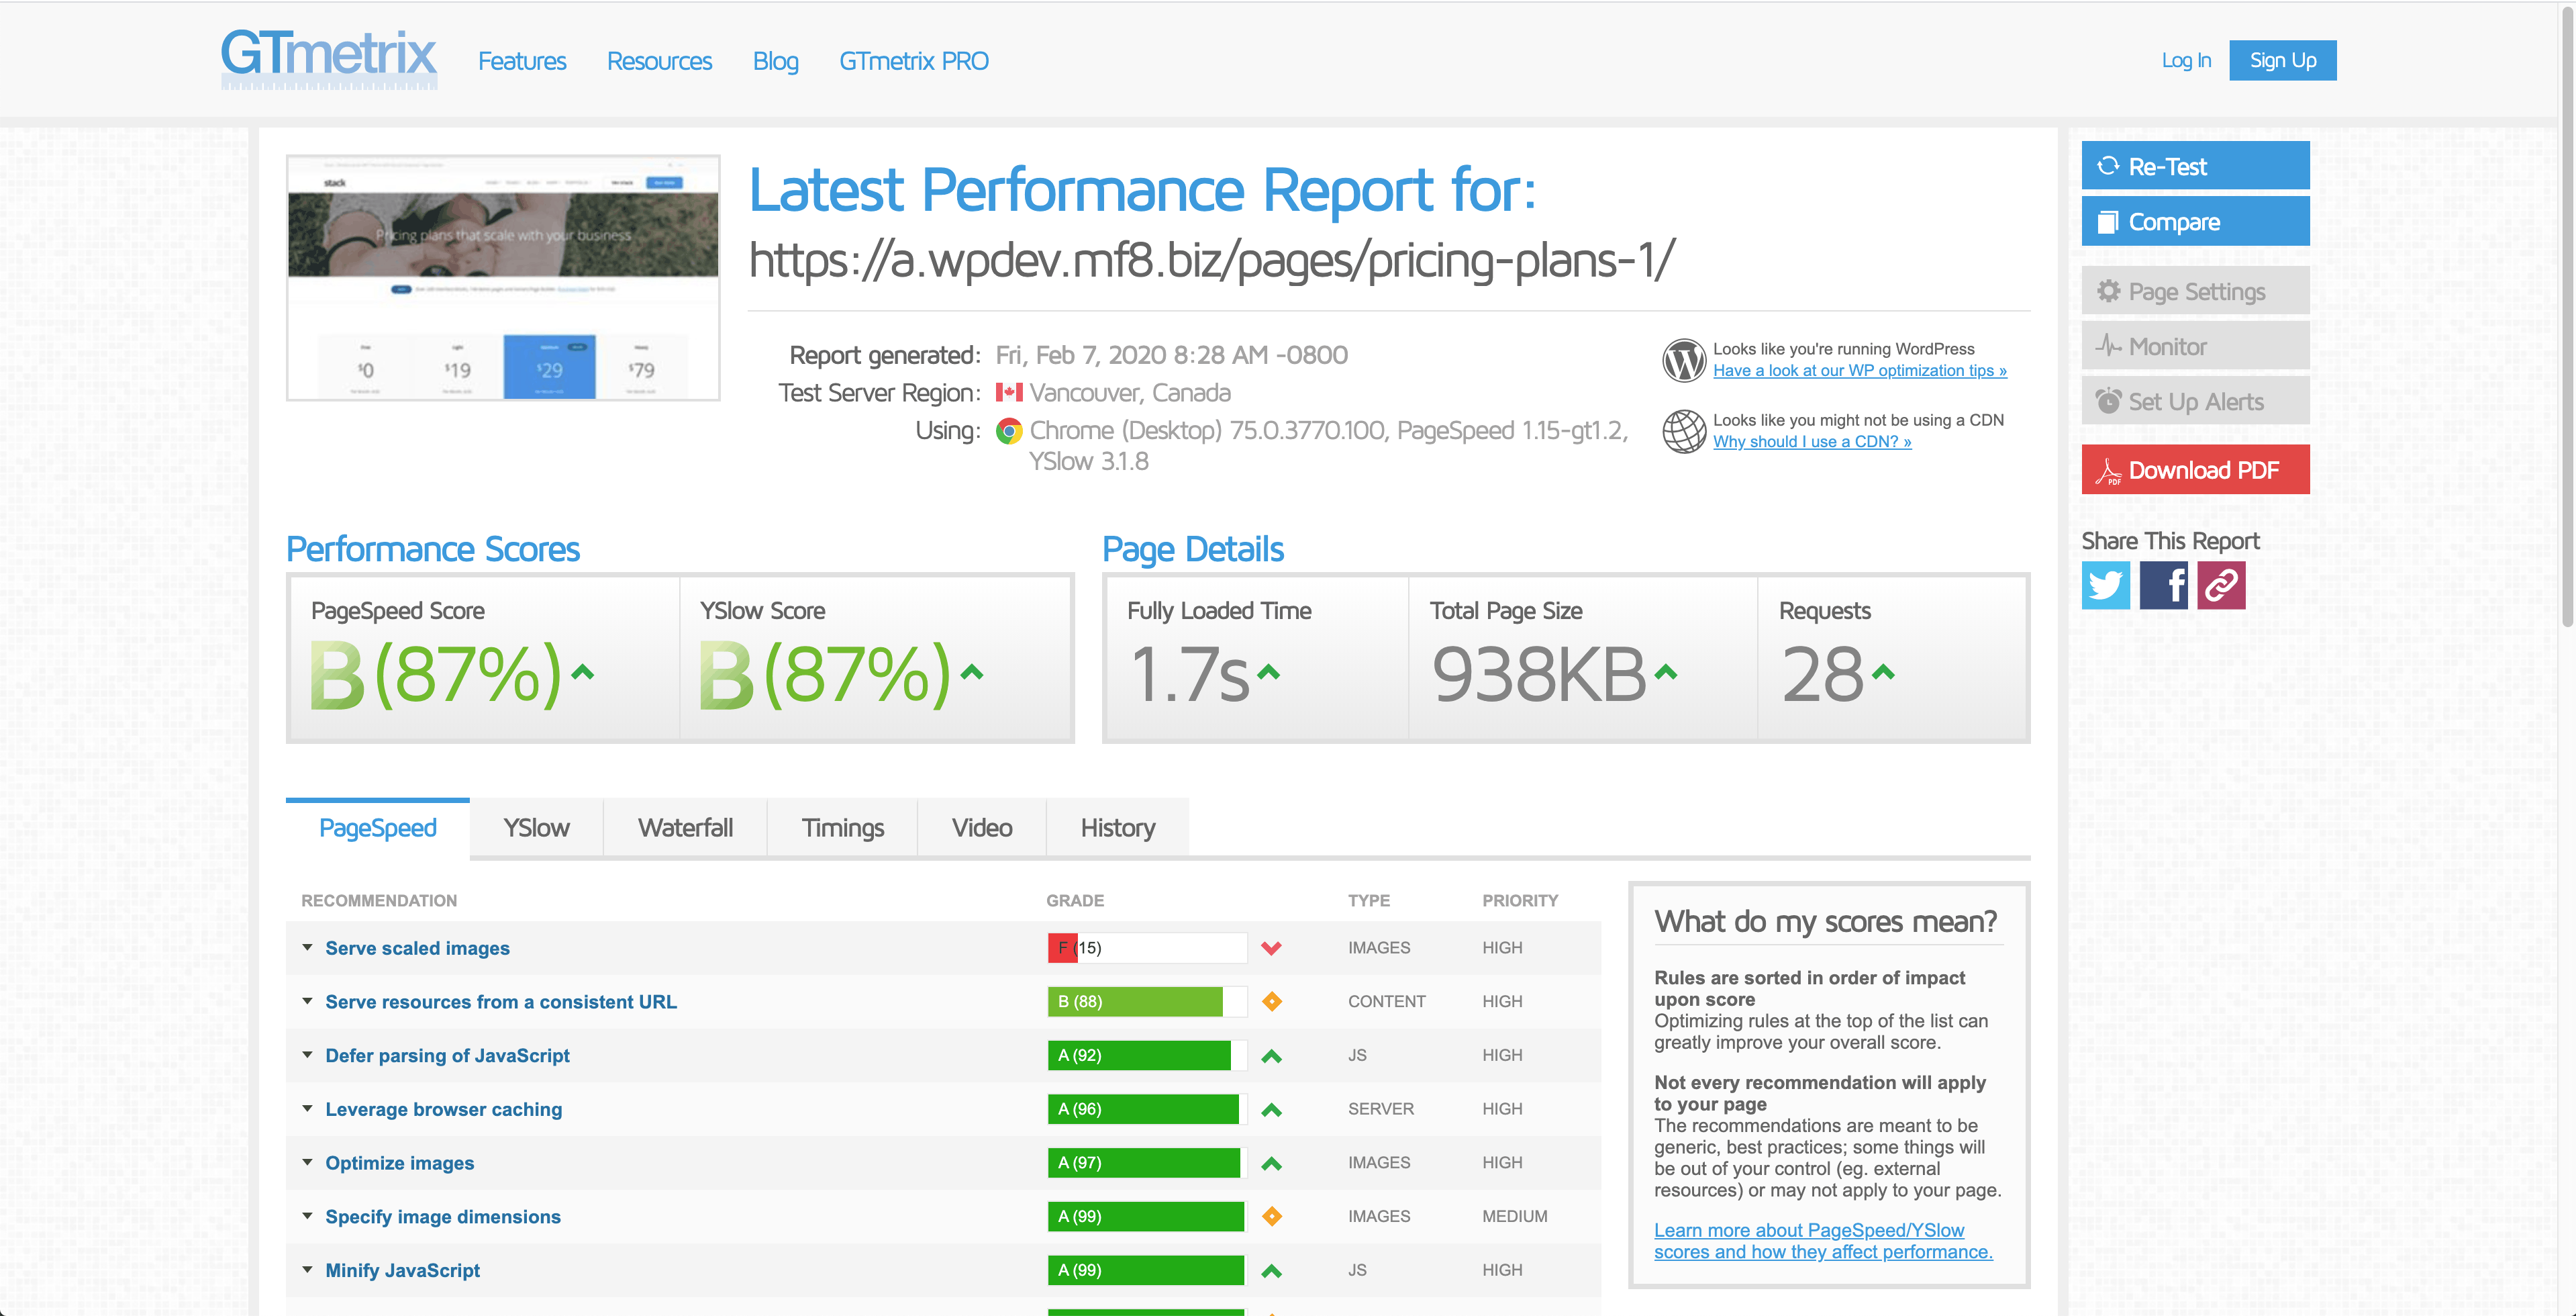Viewport: 2576px width, 1316px height.
Task: Open the YSlow tab
Action: tap(536, 828)
